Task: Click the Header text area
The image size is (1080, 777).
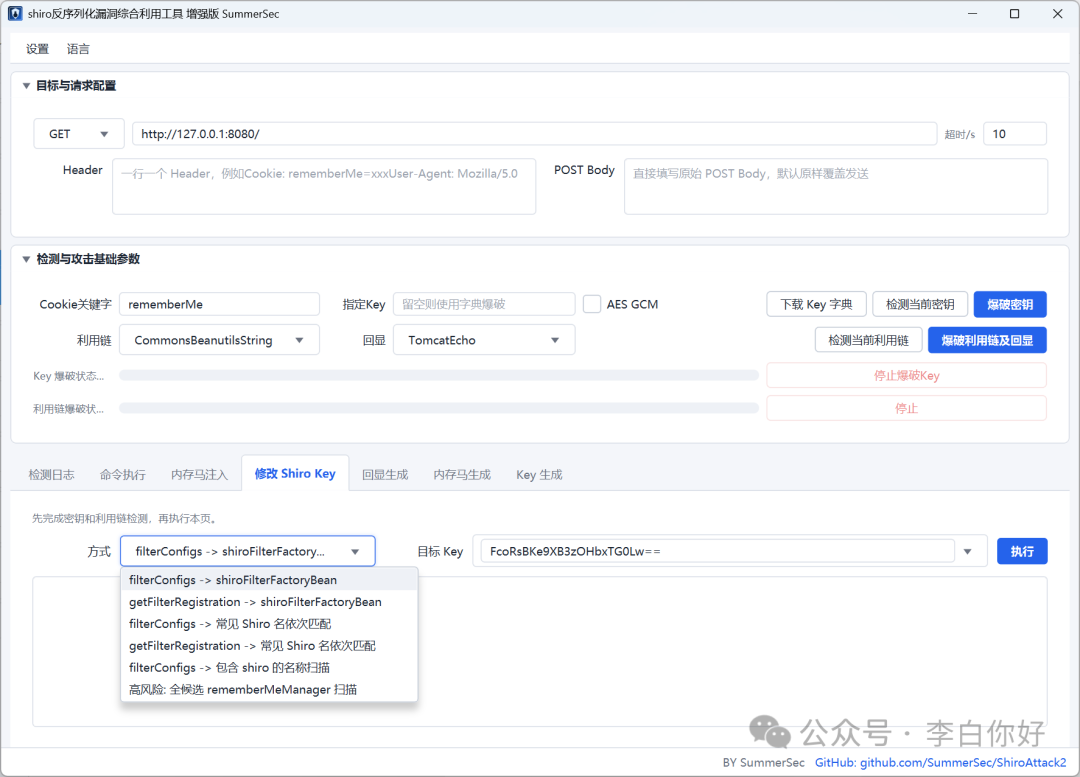Action: (324, 187)
